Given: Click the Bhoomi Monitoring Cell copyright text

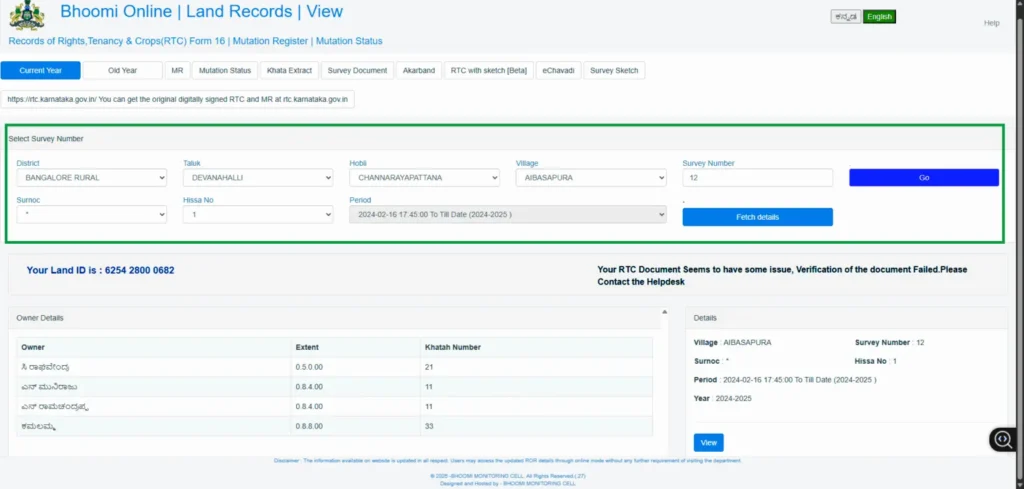Looking at the screenshot, I should click(507, 477).
